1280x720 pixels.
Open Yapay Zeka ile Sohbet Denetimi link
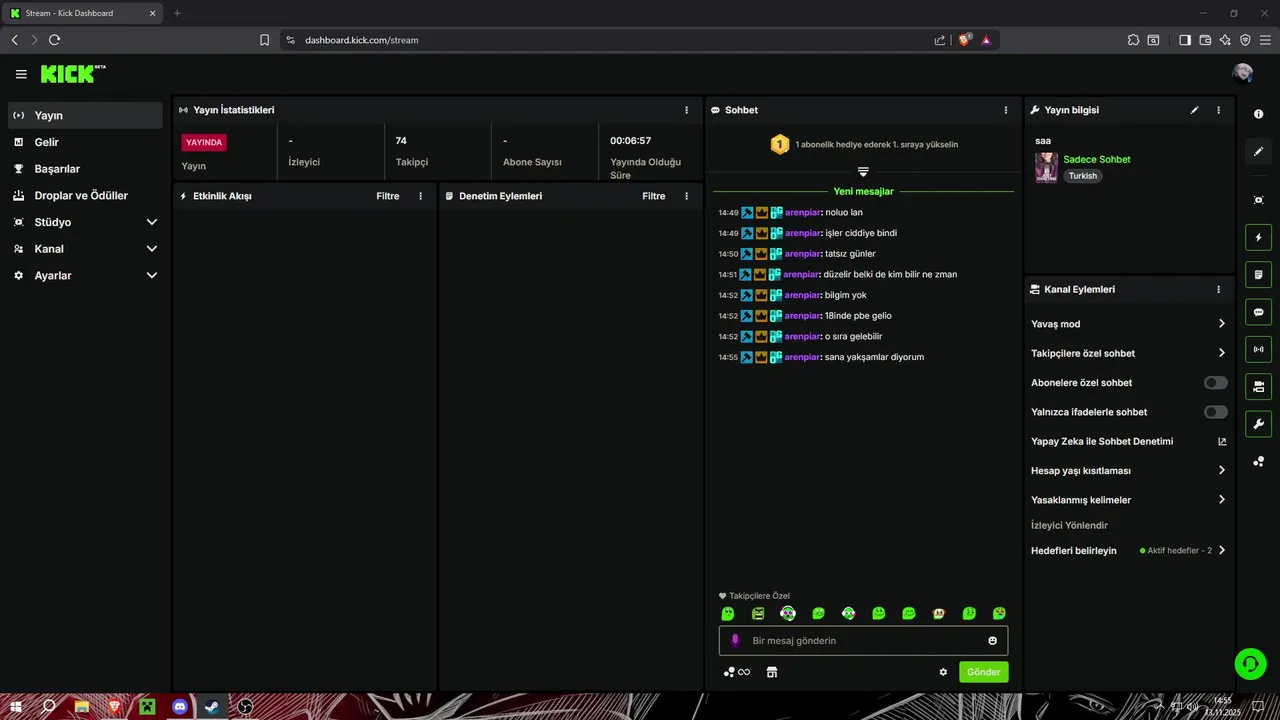point(1128,441)
